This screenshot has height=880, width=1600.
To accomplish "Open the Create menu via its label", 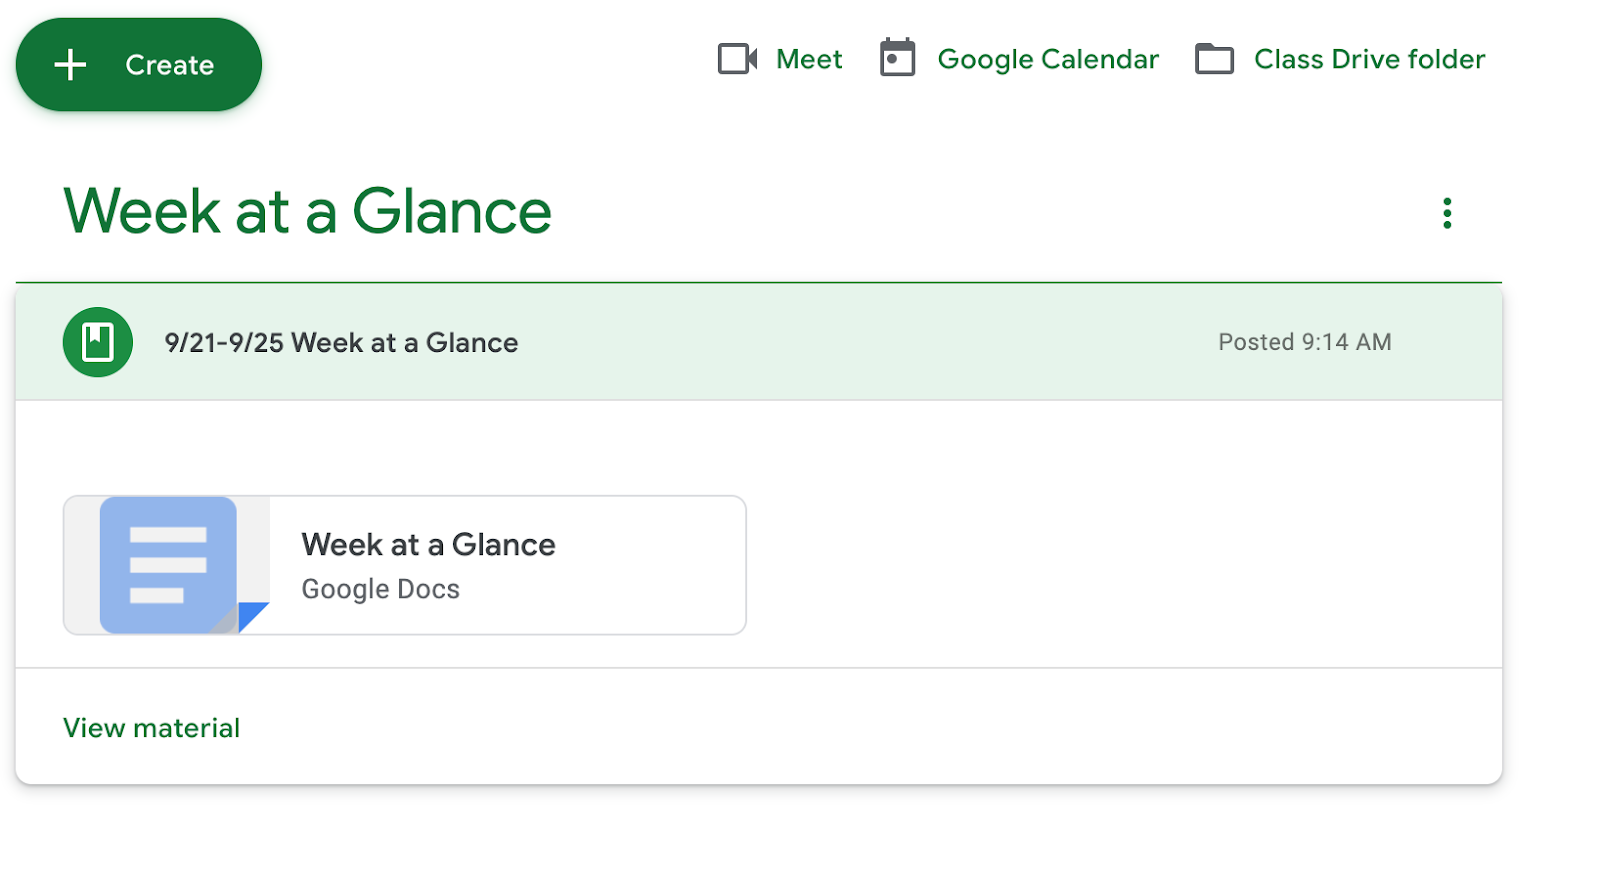I will pos(169,65).
